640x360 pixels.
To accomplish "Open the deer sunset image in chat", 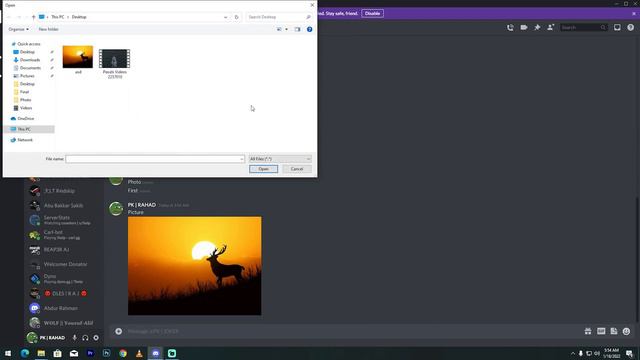I will tap(195, 266).
